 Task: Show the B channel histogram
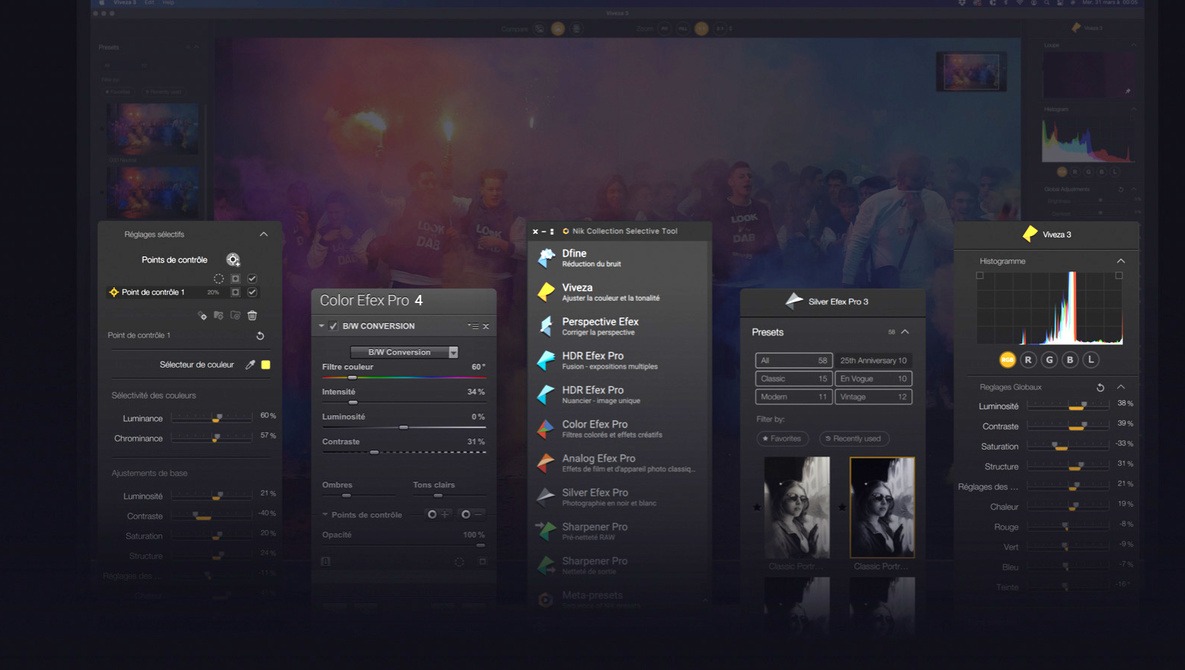tap(1069, 360)
